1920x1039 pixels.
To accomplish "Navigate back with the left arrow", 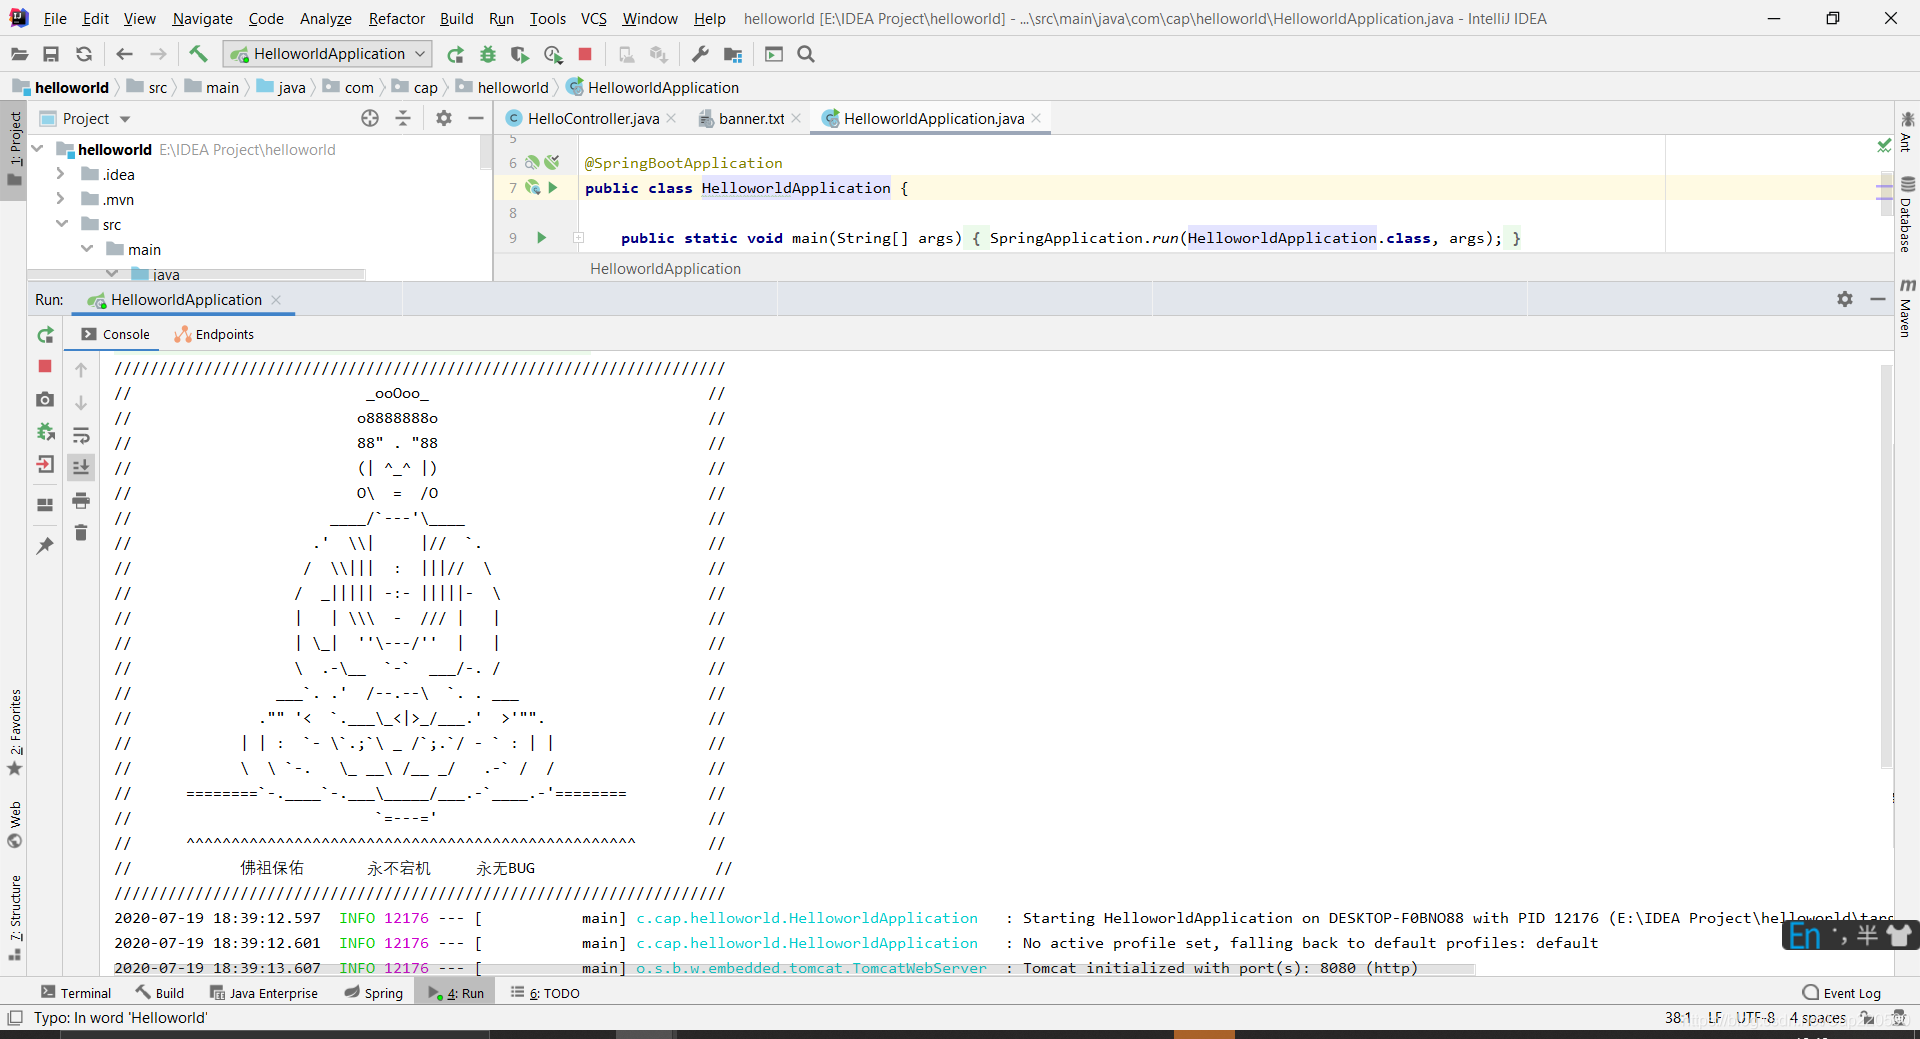I will (x=124, y=54).
